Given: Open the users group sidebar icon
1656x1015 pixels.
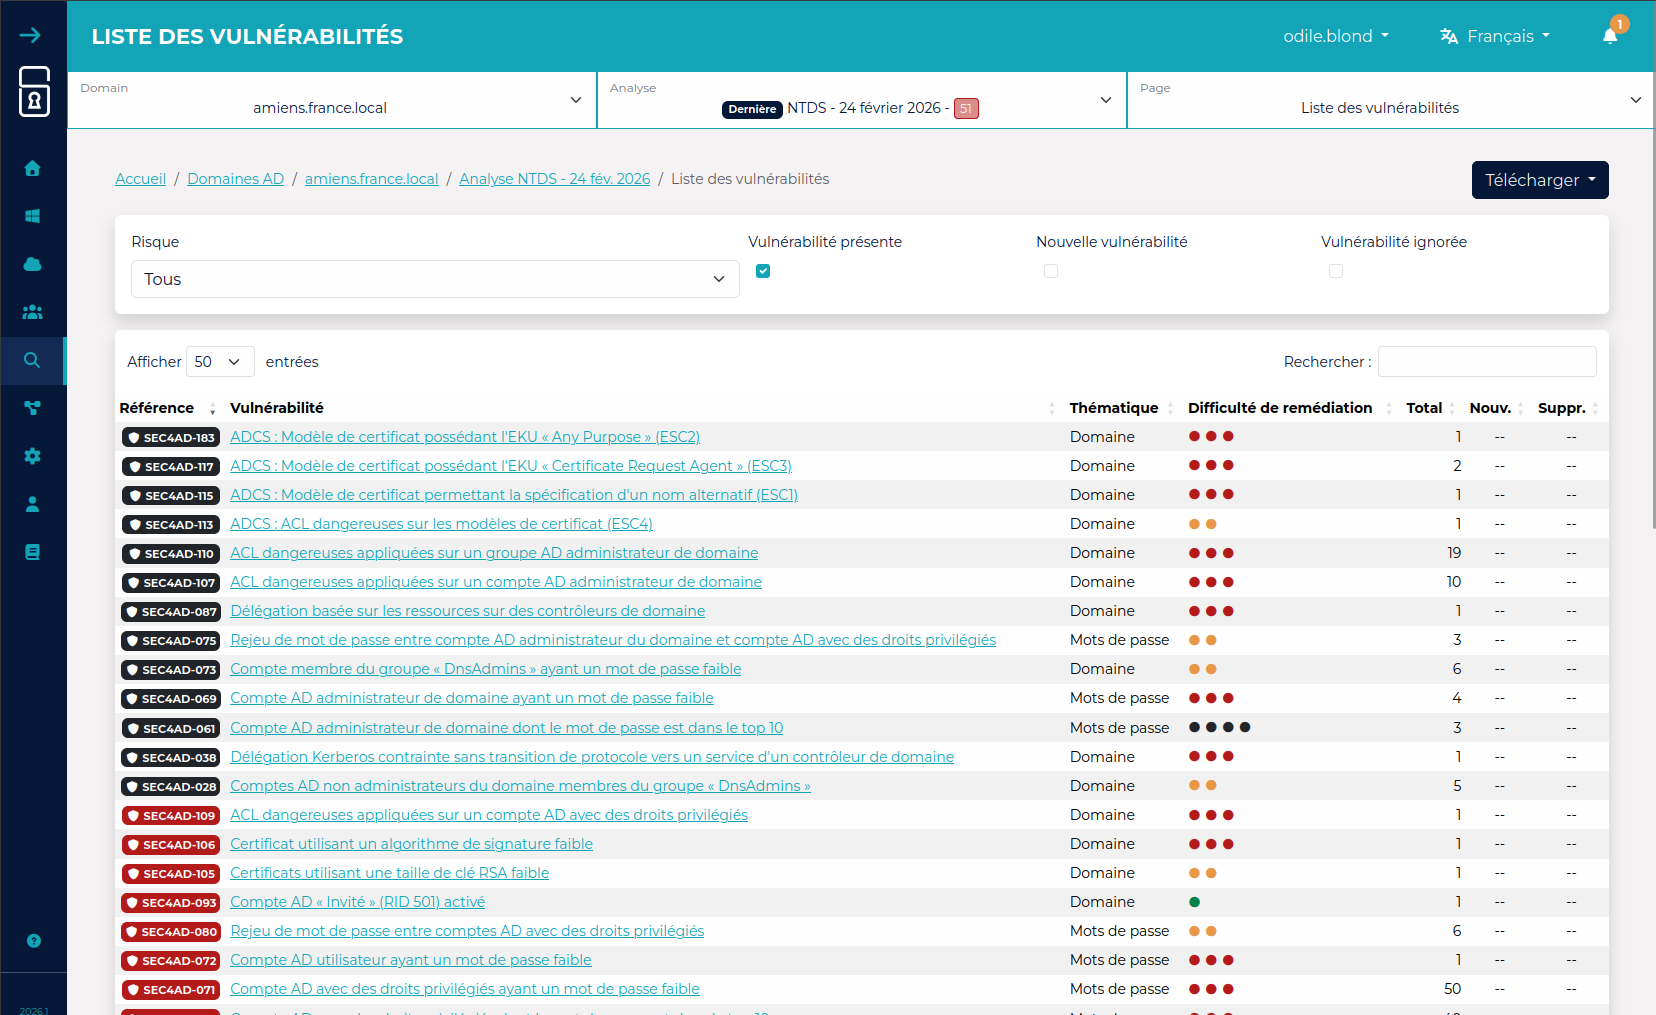Looking at the screenshot, I should (x=32, y=312).
